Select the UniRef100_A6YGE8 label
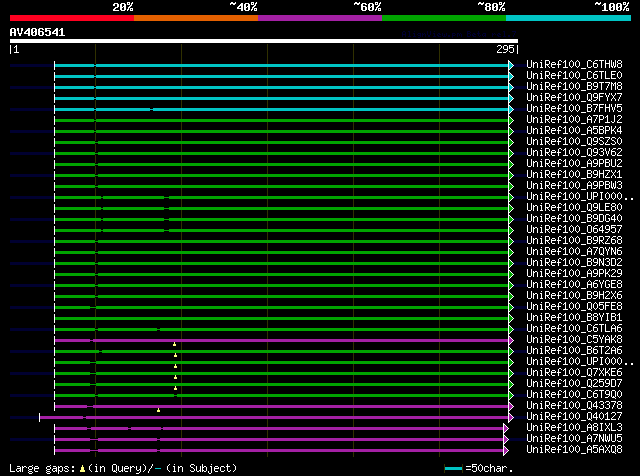This screenshot has height=476, width=640. [574, 285]
